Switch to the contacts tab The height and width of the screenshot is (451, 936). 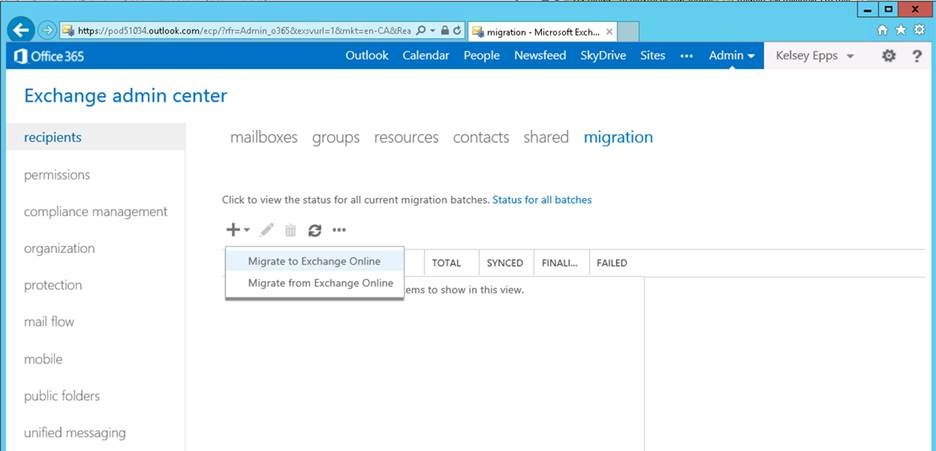tap(481, 137)
